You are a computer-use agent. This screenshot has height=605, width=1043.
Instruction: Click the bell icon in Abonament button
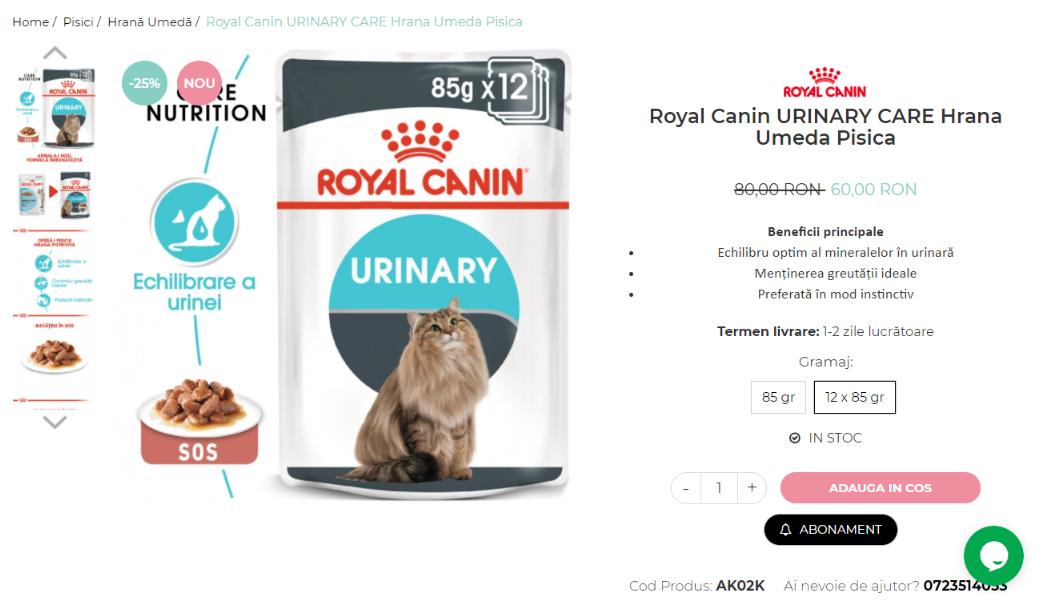pyautogui.click(x=786, y=529)
